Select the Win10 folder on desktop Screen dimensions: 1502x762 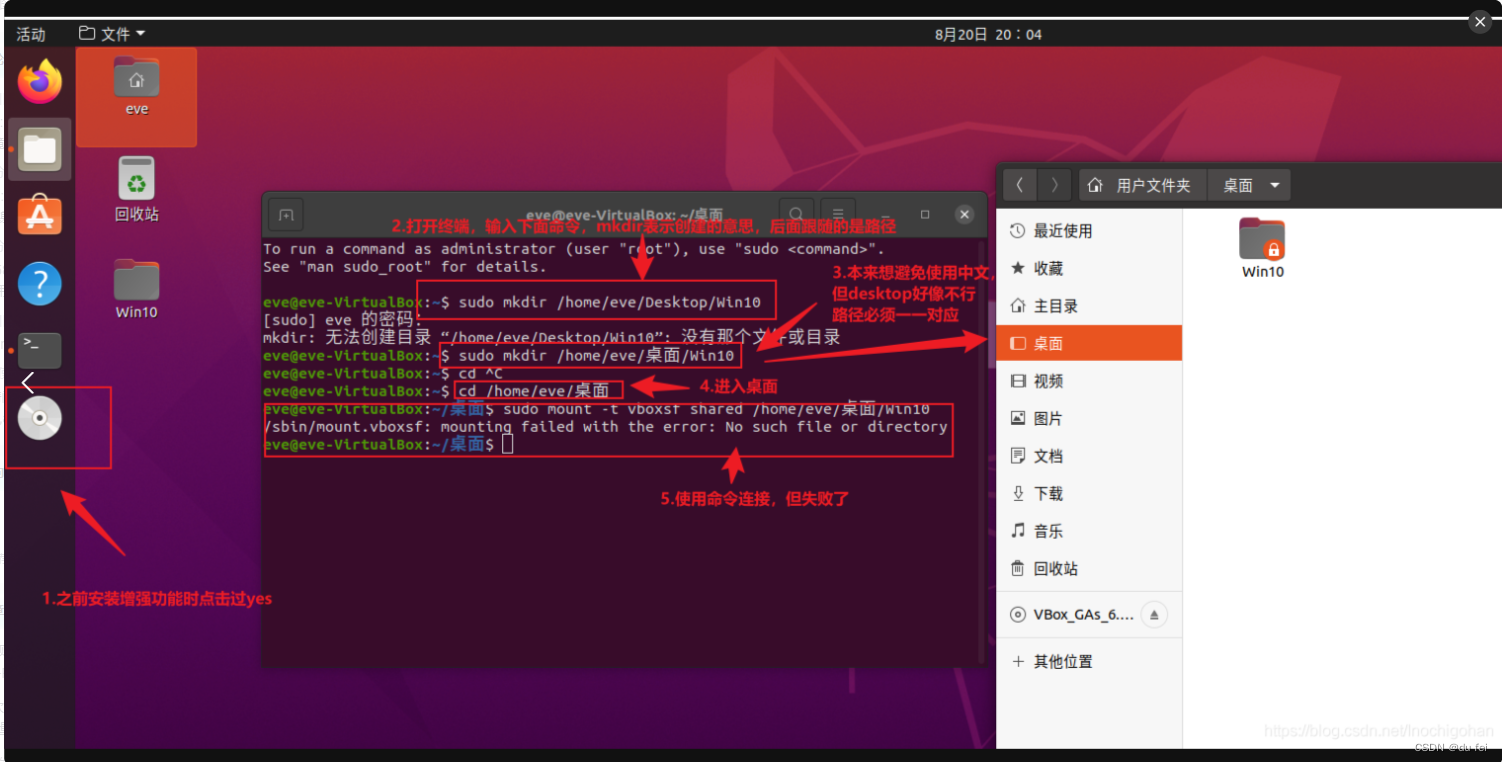[x=136, y=289]
